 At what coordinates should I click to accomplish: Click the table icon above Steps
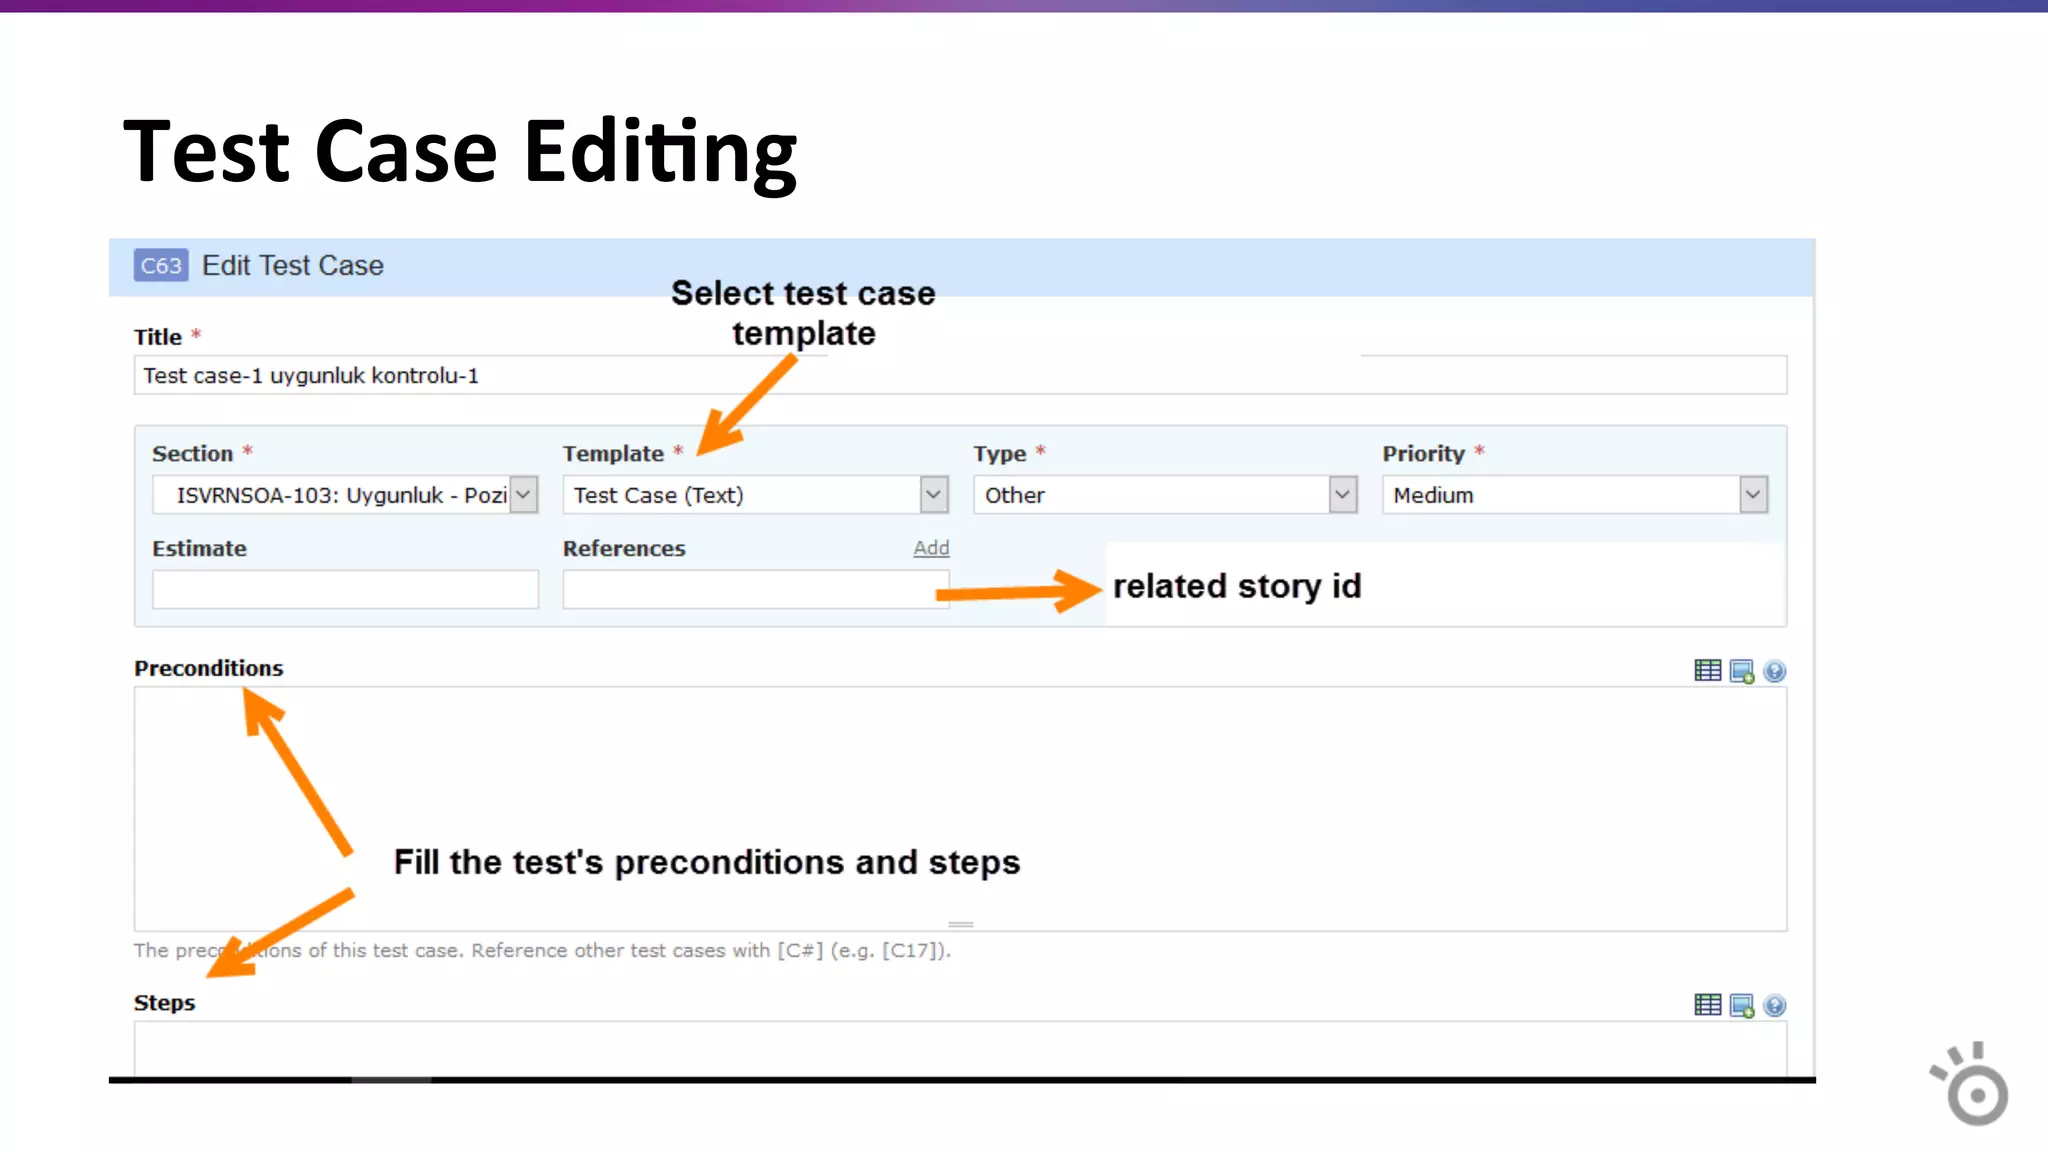pyautogui.click(x=1707, y=1004)
